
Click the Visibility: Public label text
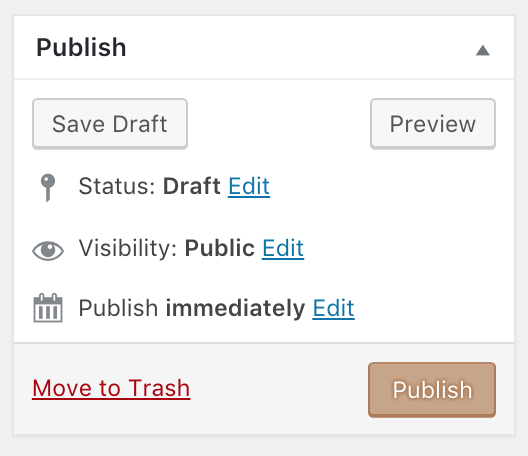click(x=167, y=248)
